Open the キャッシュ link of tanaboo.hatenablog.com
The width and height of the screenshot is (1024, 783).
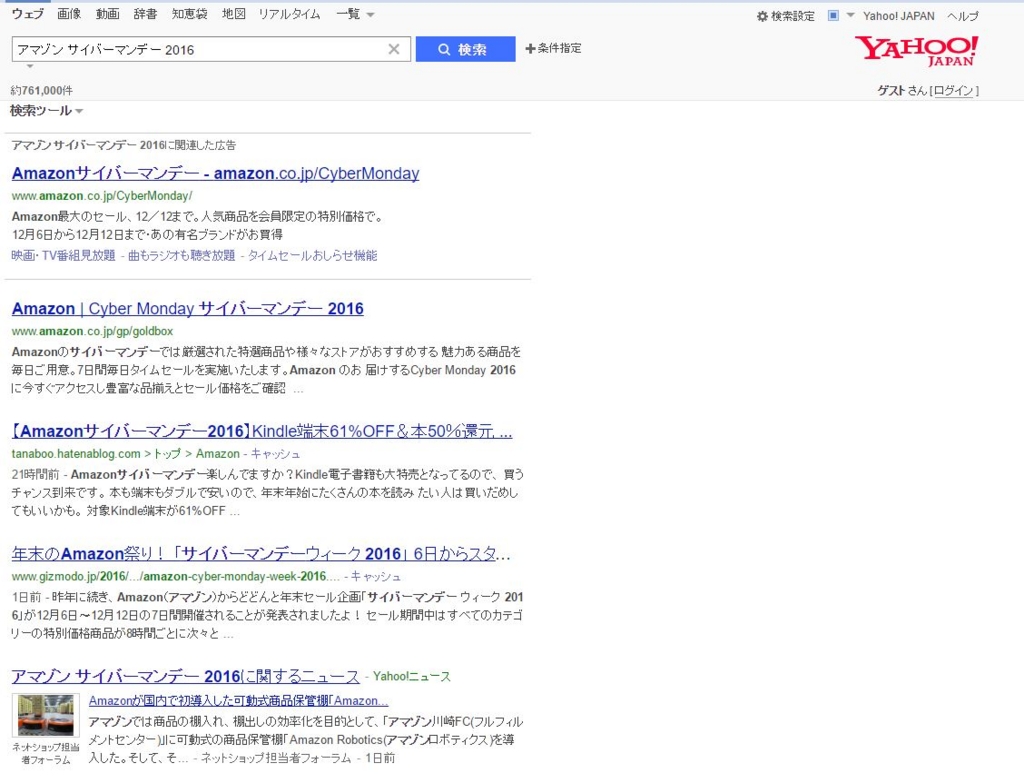[x=275, y=453]
